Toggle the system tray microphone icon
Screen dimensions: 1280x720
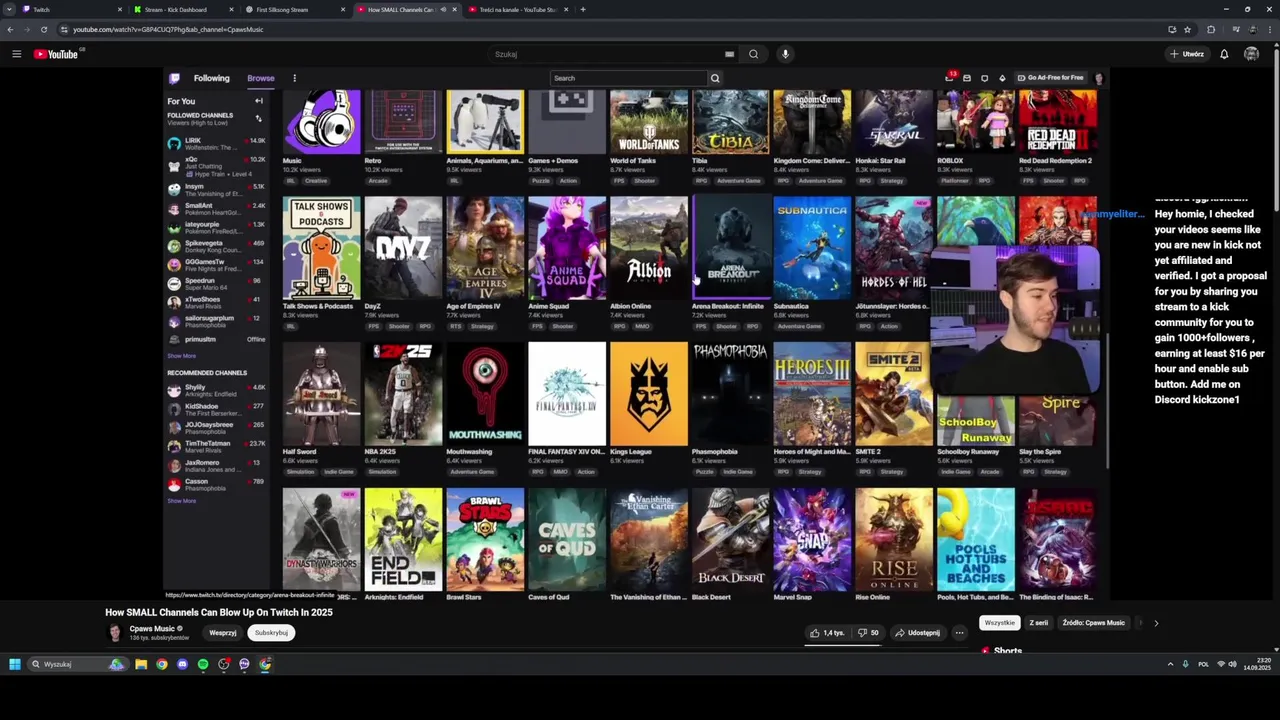pyautogui.click(x=1185, y=664)
